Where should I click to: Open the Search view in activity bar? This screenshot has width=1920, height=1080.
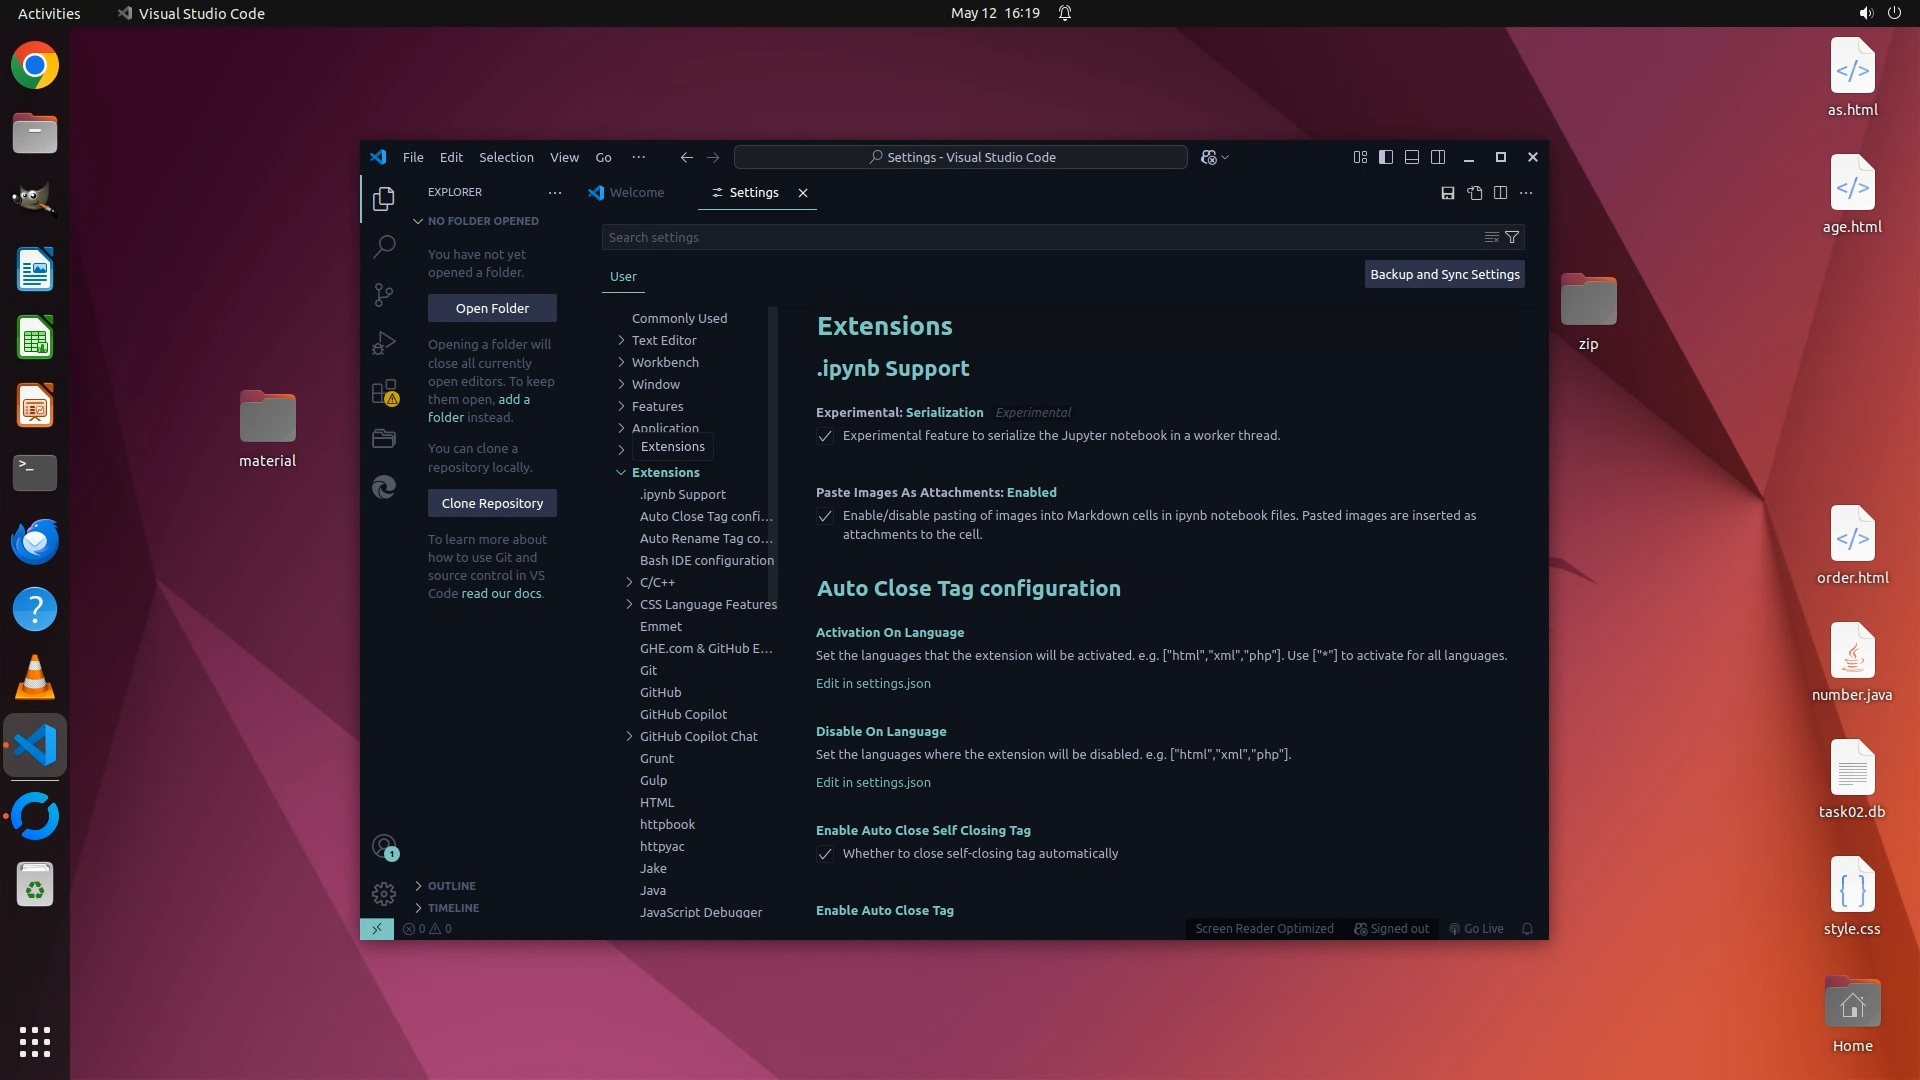tap(384, 246)
